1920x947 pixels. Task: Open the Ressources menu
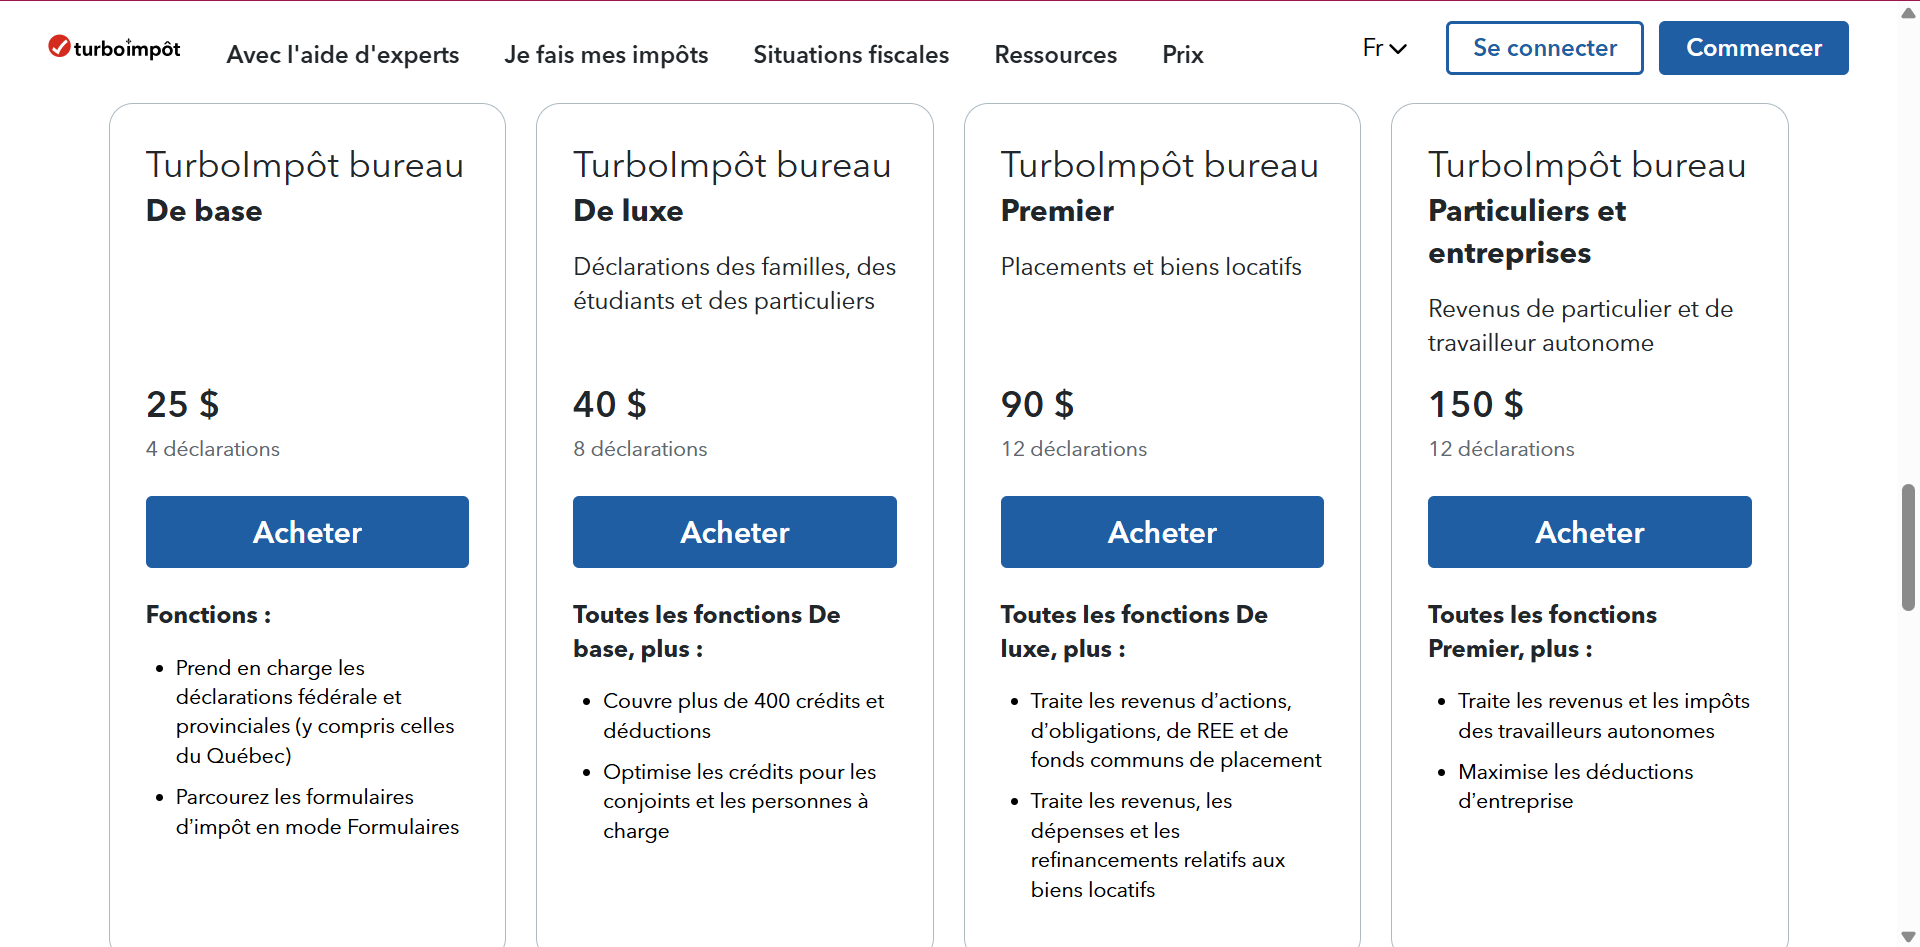point(1055,55)
